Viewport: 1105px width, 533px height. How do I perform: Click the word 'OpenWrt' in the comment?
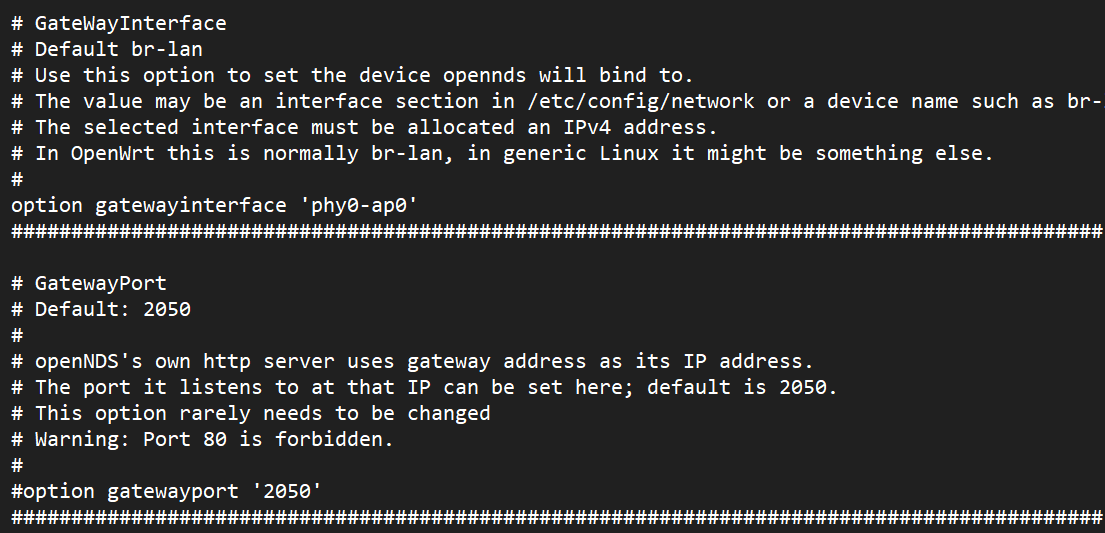[112, 154]
